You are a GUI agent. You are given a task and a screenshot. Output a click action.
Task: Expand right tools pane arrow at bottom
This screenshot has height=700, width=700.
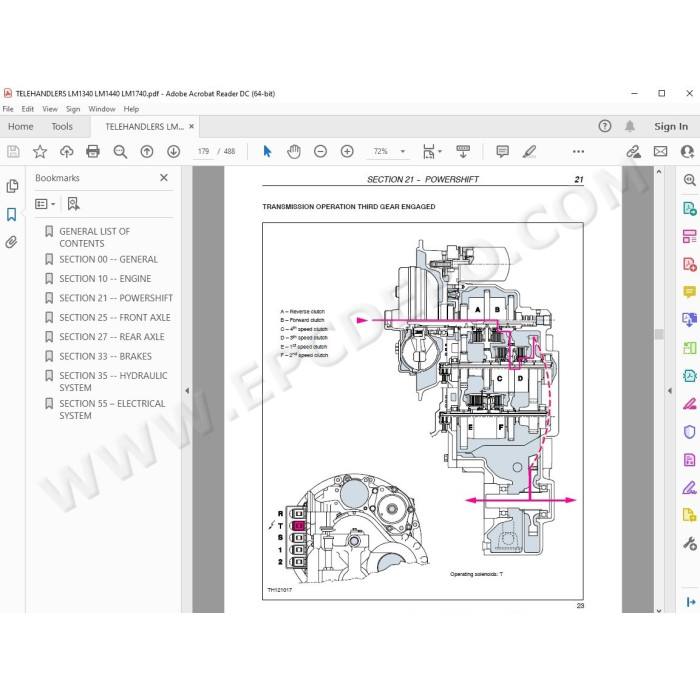point(691,602)
